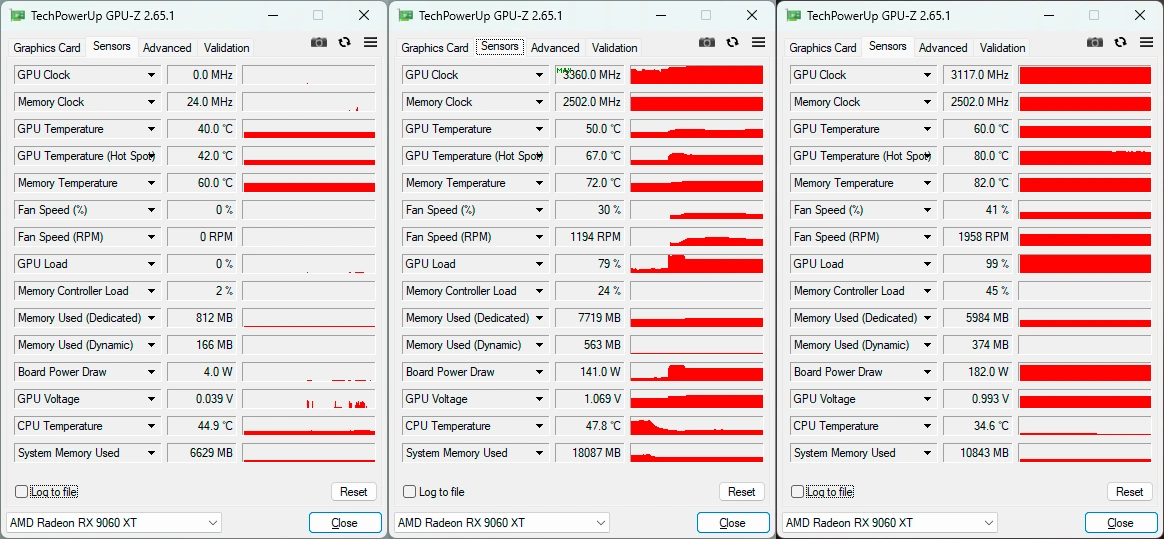Select Sensors tab in middle window

(500, 46)
